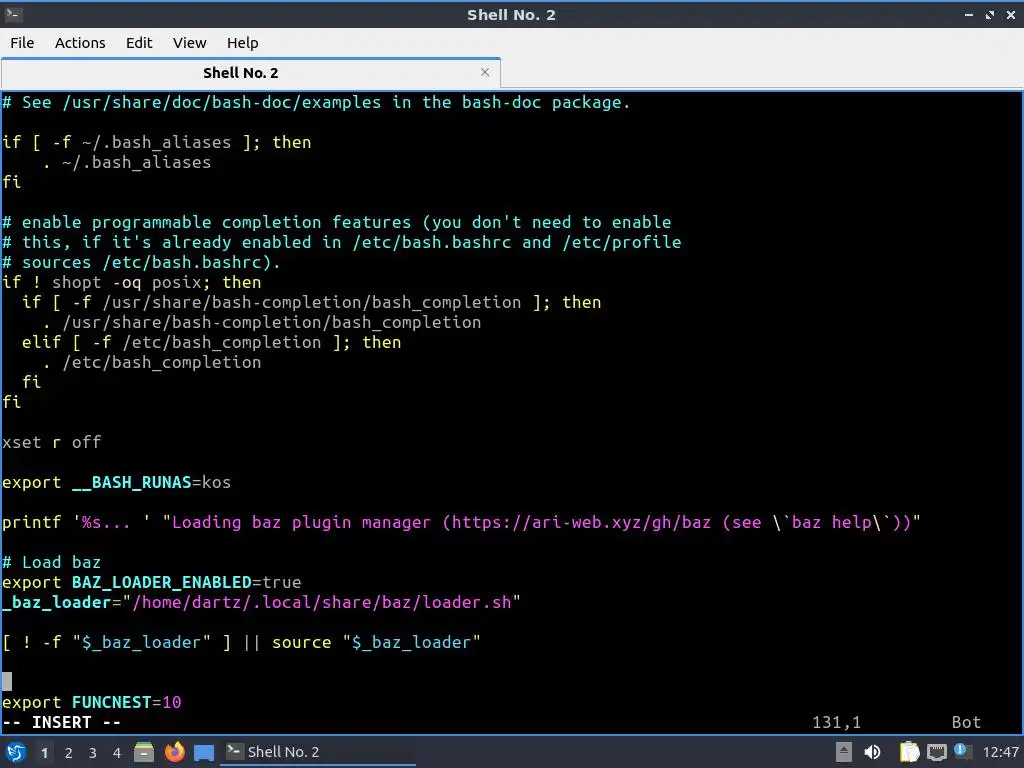Viewport: 1024px width, 768px height.
Task: Open the File menu
Action: coord(22,43)
